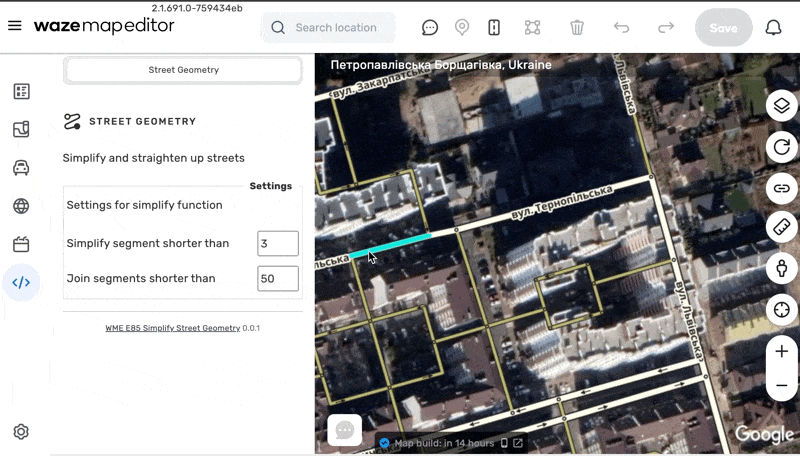
Task: Center map on my location
Action: [x=781, y=310]
